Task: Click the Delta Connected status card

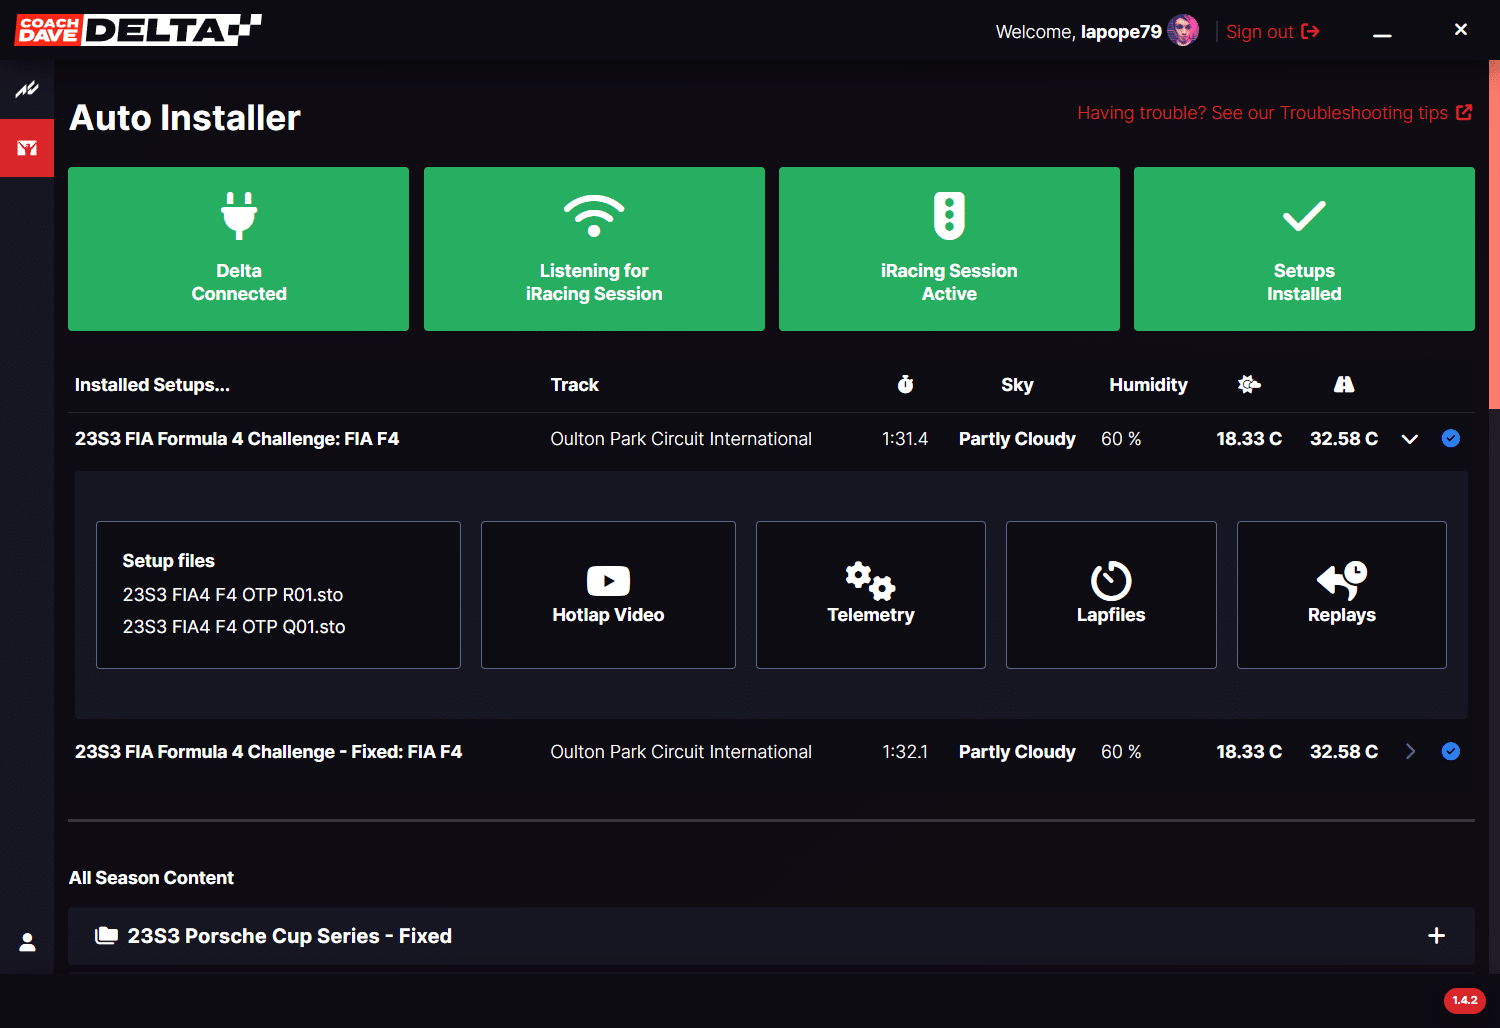Action: click(238, 249)
